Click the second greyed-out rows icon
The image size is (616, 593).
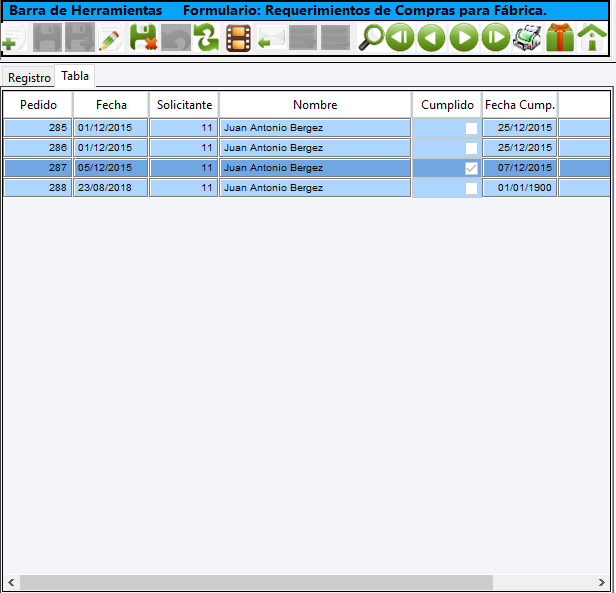pos(335,38)
